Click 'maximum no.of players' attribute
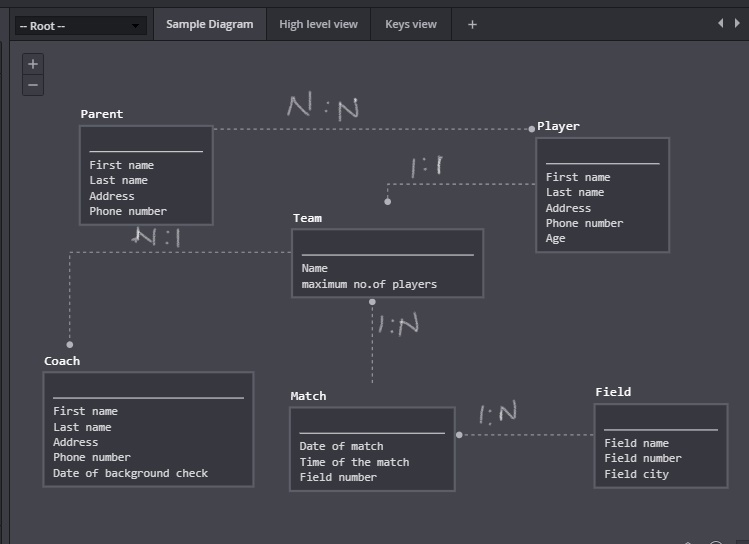 click(369, 284)
